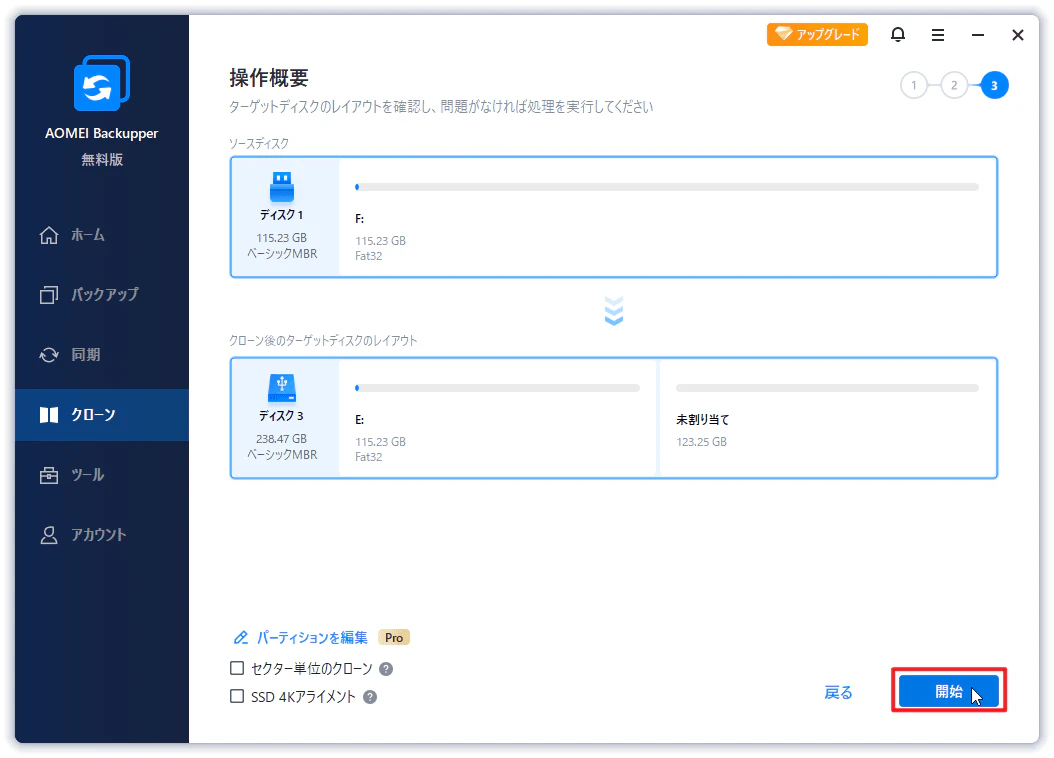This screenshot has width=1054, height=758.
Task: Click the ディスク 3 USB disk icon
Action: 282,388
